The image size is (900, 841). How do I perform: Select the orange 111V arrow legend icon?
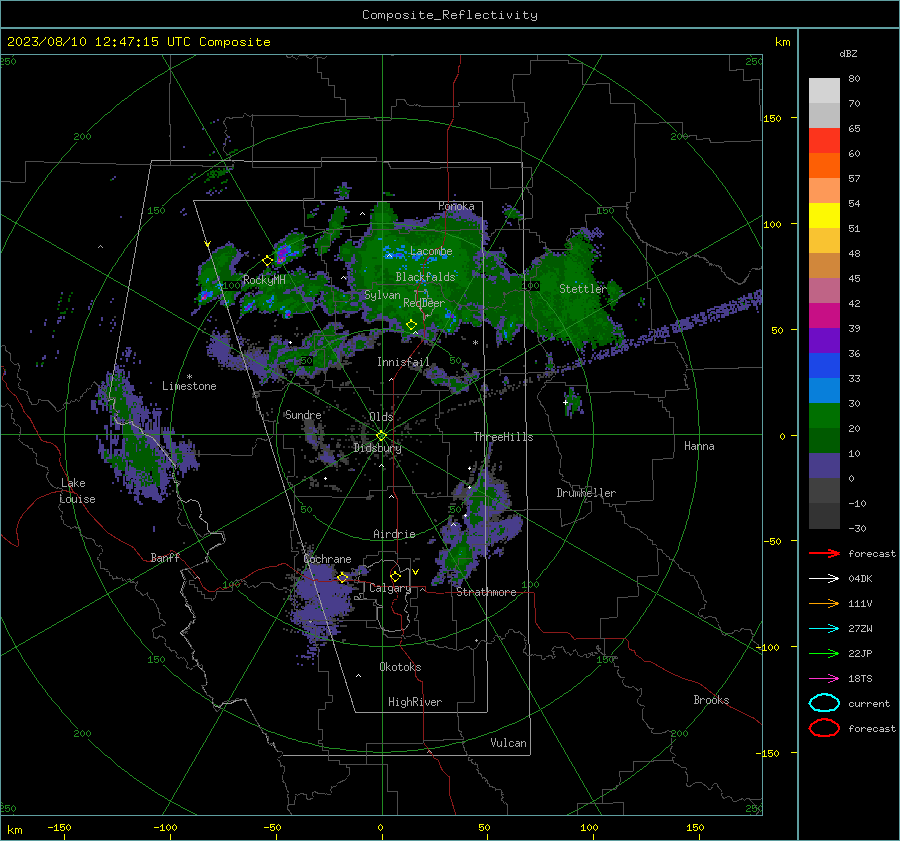click(x=824, y=603)
